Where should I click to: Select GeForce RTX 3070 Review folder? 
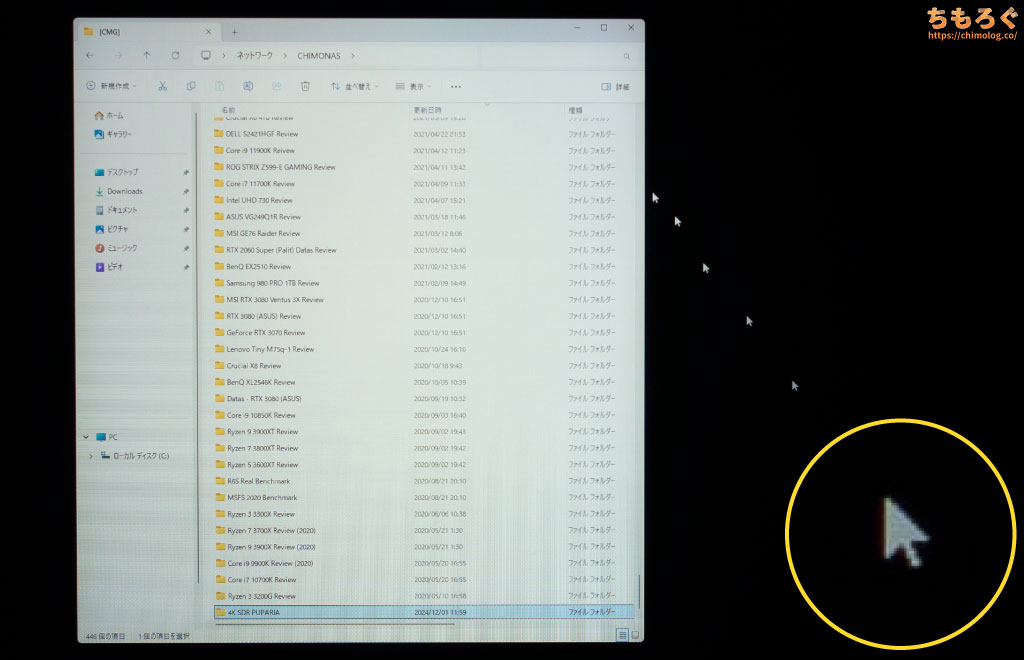[266, 333]
